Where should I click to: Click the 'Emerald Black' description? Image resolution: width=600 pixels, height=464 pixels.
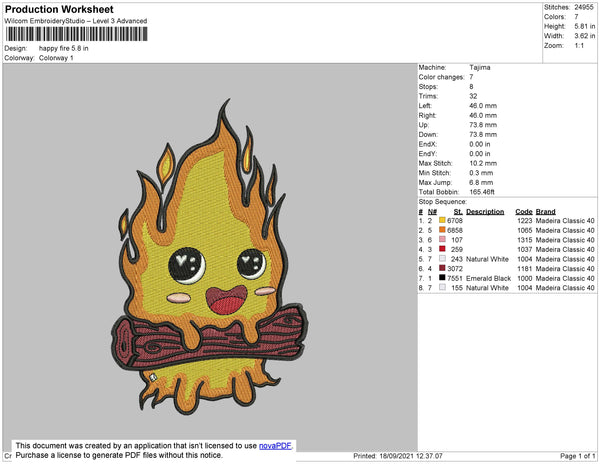(x=489, y=278)
